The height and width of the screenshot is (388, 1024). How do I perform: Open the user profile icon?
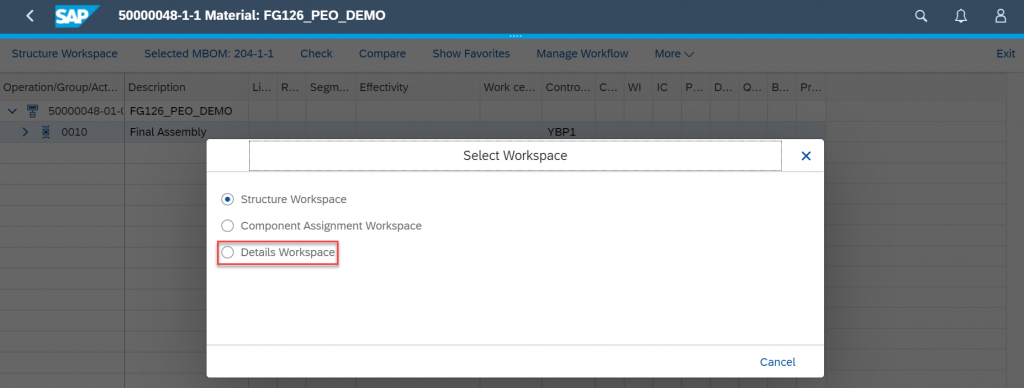click(x=1000, y=16)
